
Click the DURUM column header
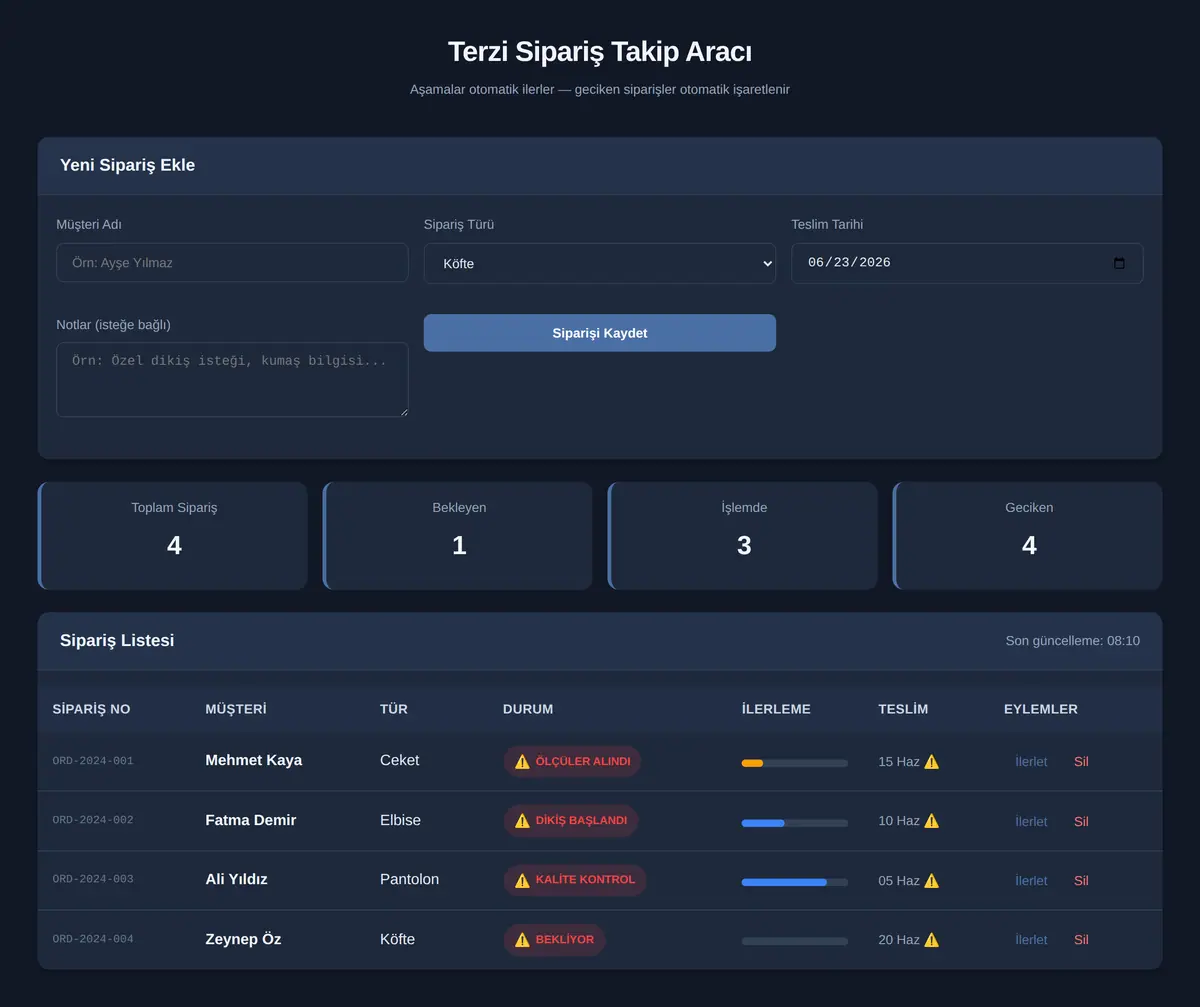tap(528, 709)
